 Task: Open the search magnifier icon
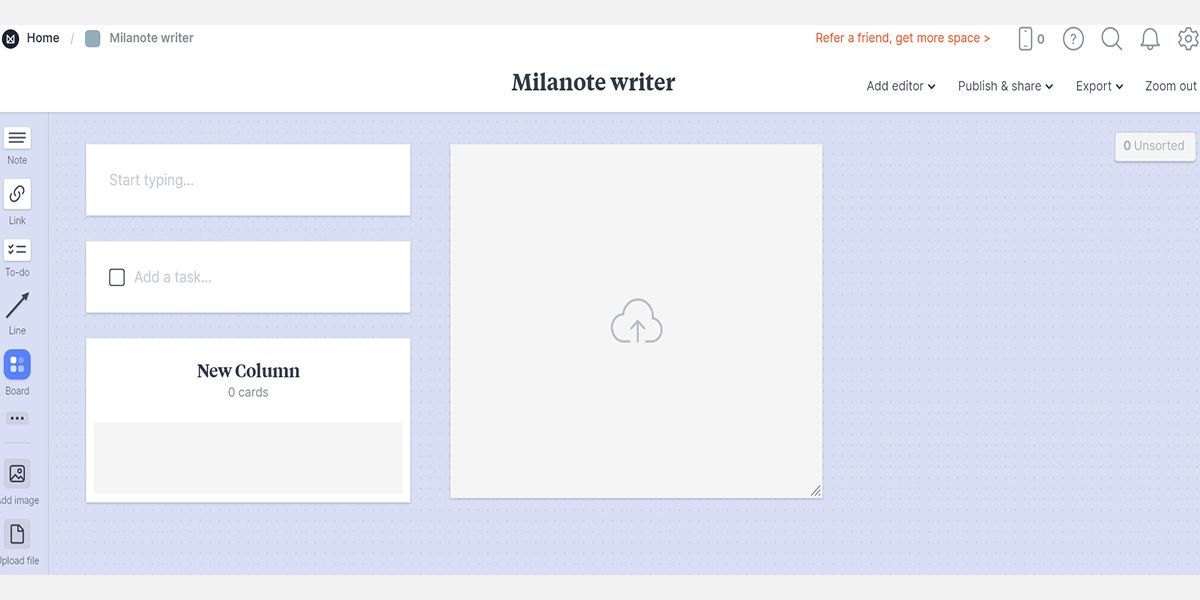tap(1111, 39)
